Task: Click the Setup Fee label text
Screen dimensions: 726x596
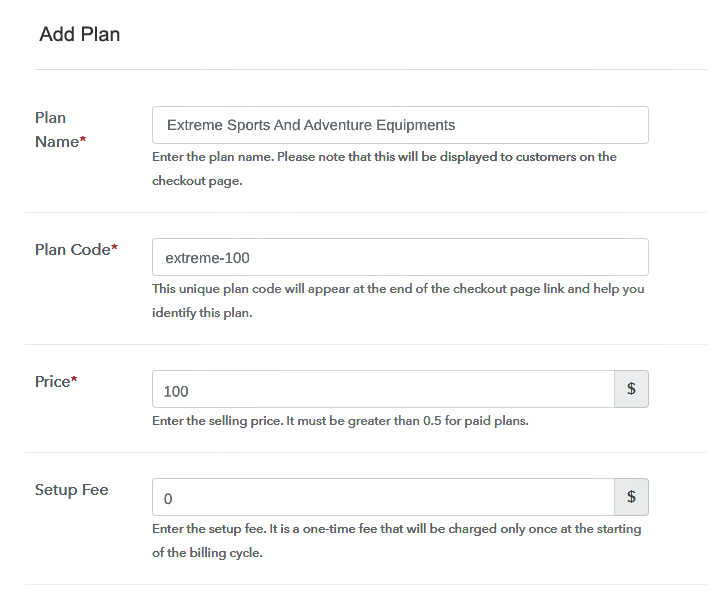Action: click(72, 489)
